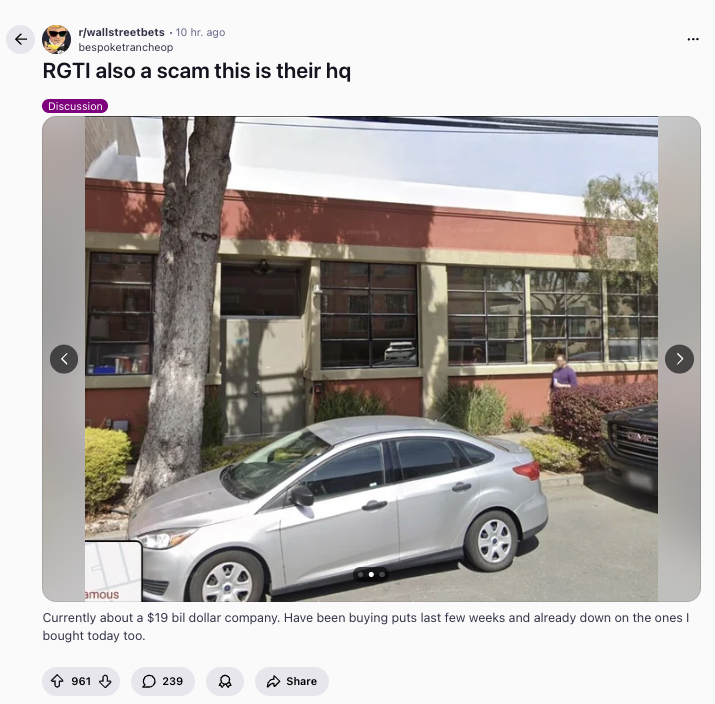The height and width of the screenshot is (704, 715).
Task: Give an award to this post
Action: [225, 681]
